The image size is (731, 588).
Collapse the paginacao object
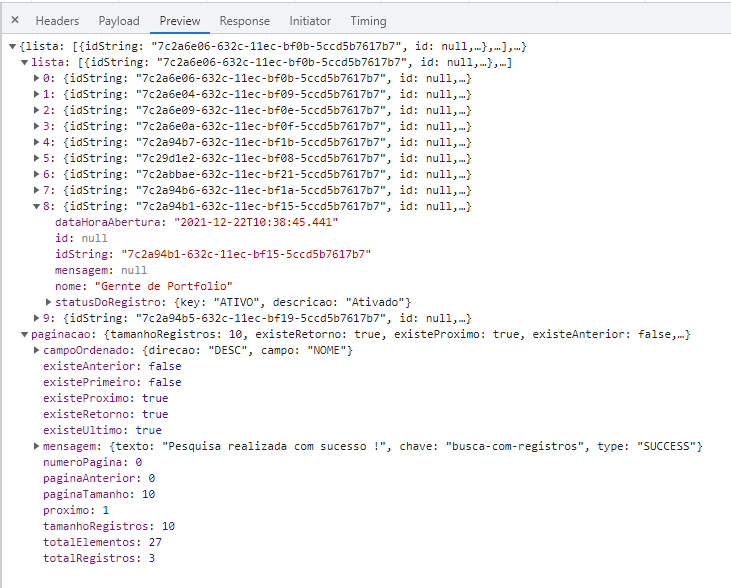(25, 334)
